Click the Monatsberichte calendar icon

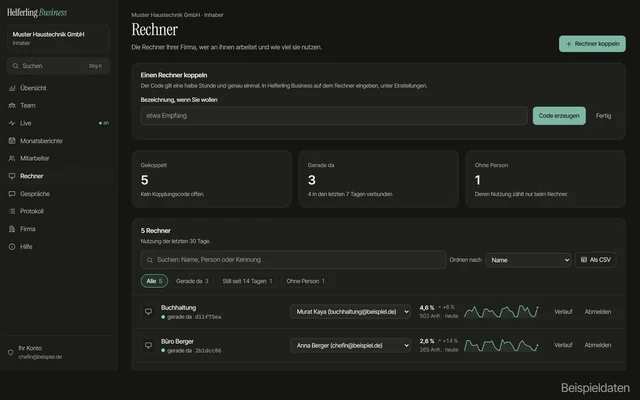12,141
